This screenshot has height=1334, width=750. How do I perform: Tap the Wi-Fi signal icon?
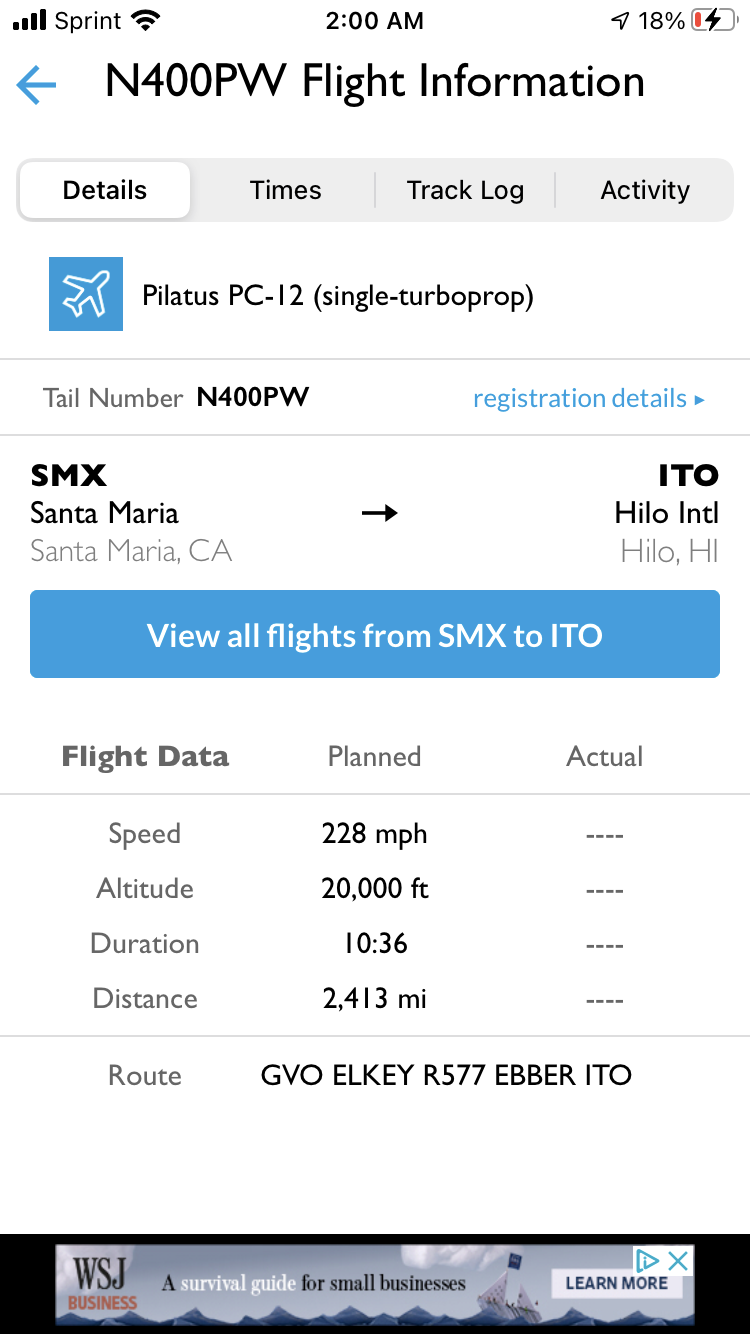click(145, 20)
